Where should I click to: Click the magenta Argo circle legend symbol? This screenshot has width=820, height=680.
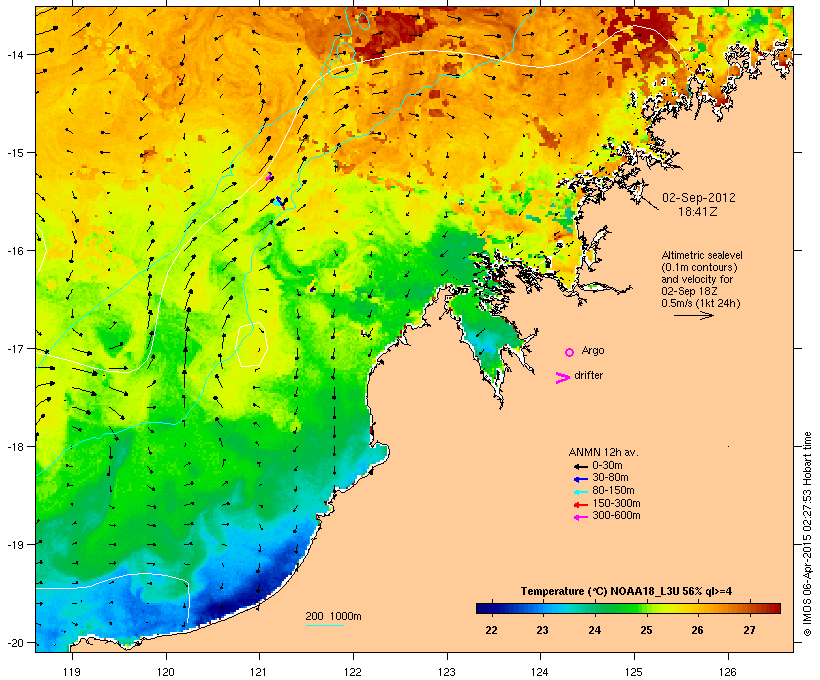coord(570,352)
